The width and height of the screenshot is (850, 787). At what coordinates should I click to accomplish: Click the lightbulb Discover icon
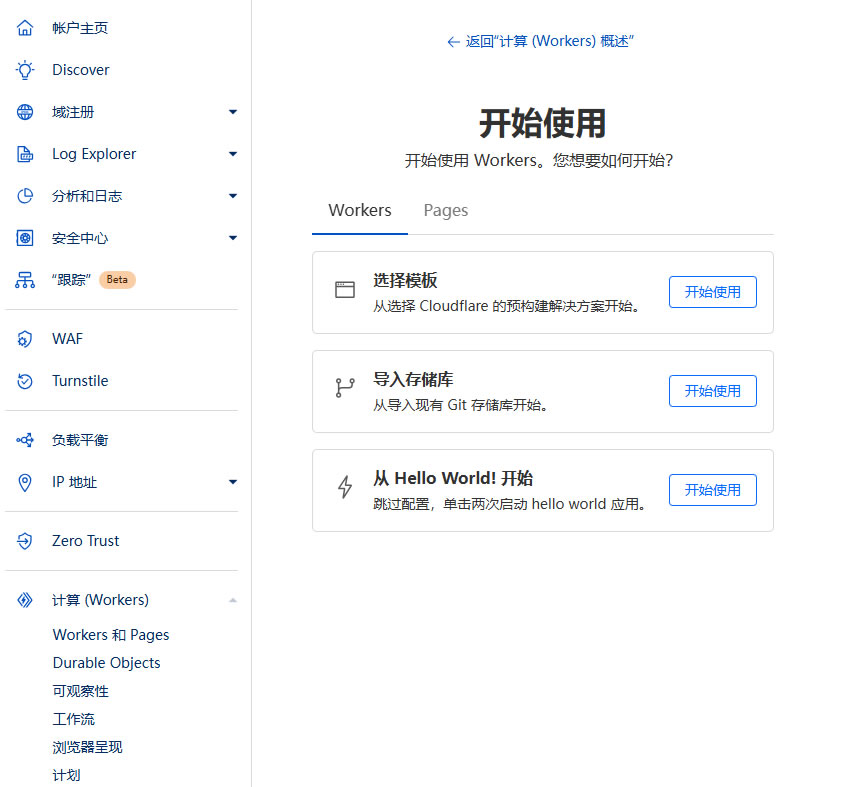pos(25,70)
